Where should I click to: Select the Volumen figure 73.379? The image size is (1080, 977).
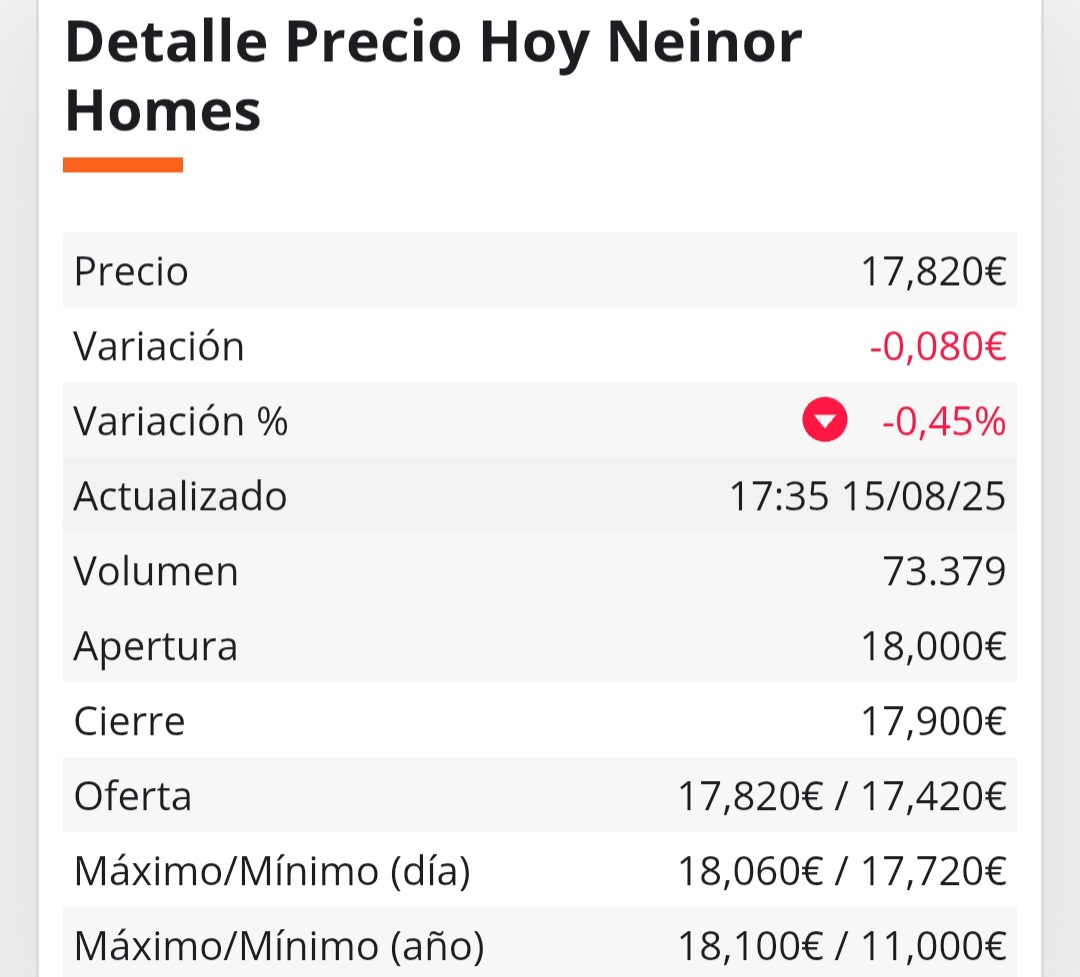(x=944, y=571)
